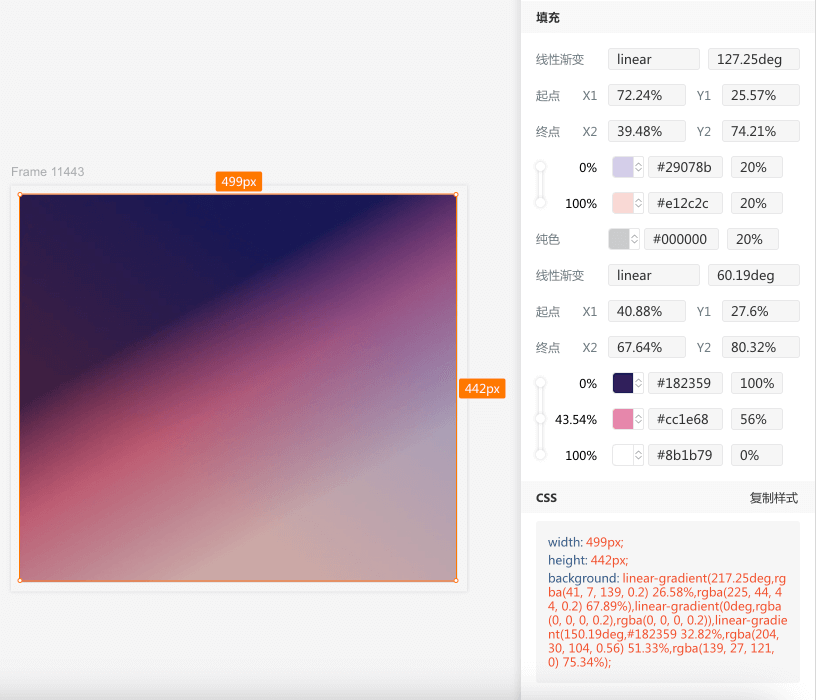Click the X1 field showing 72.24%

point(646,95)
